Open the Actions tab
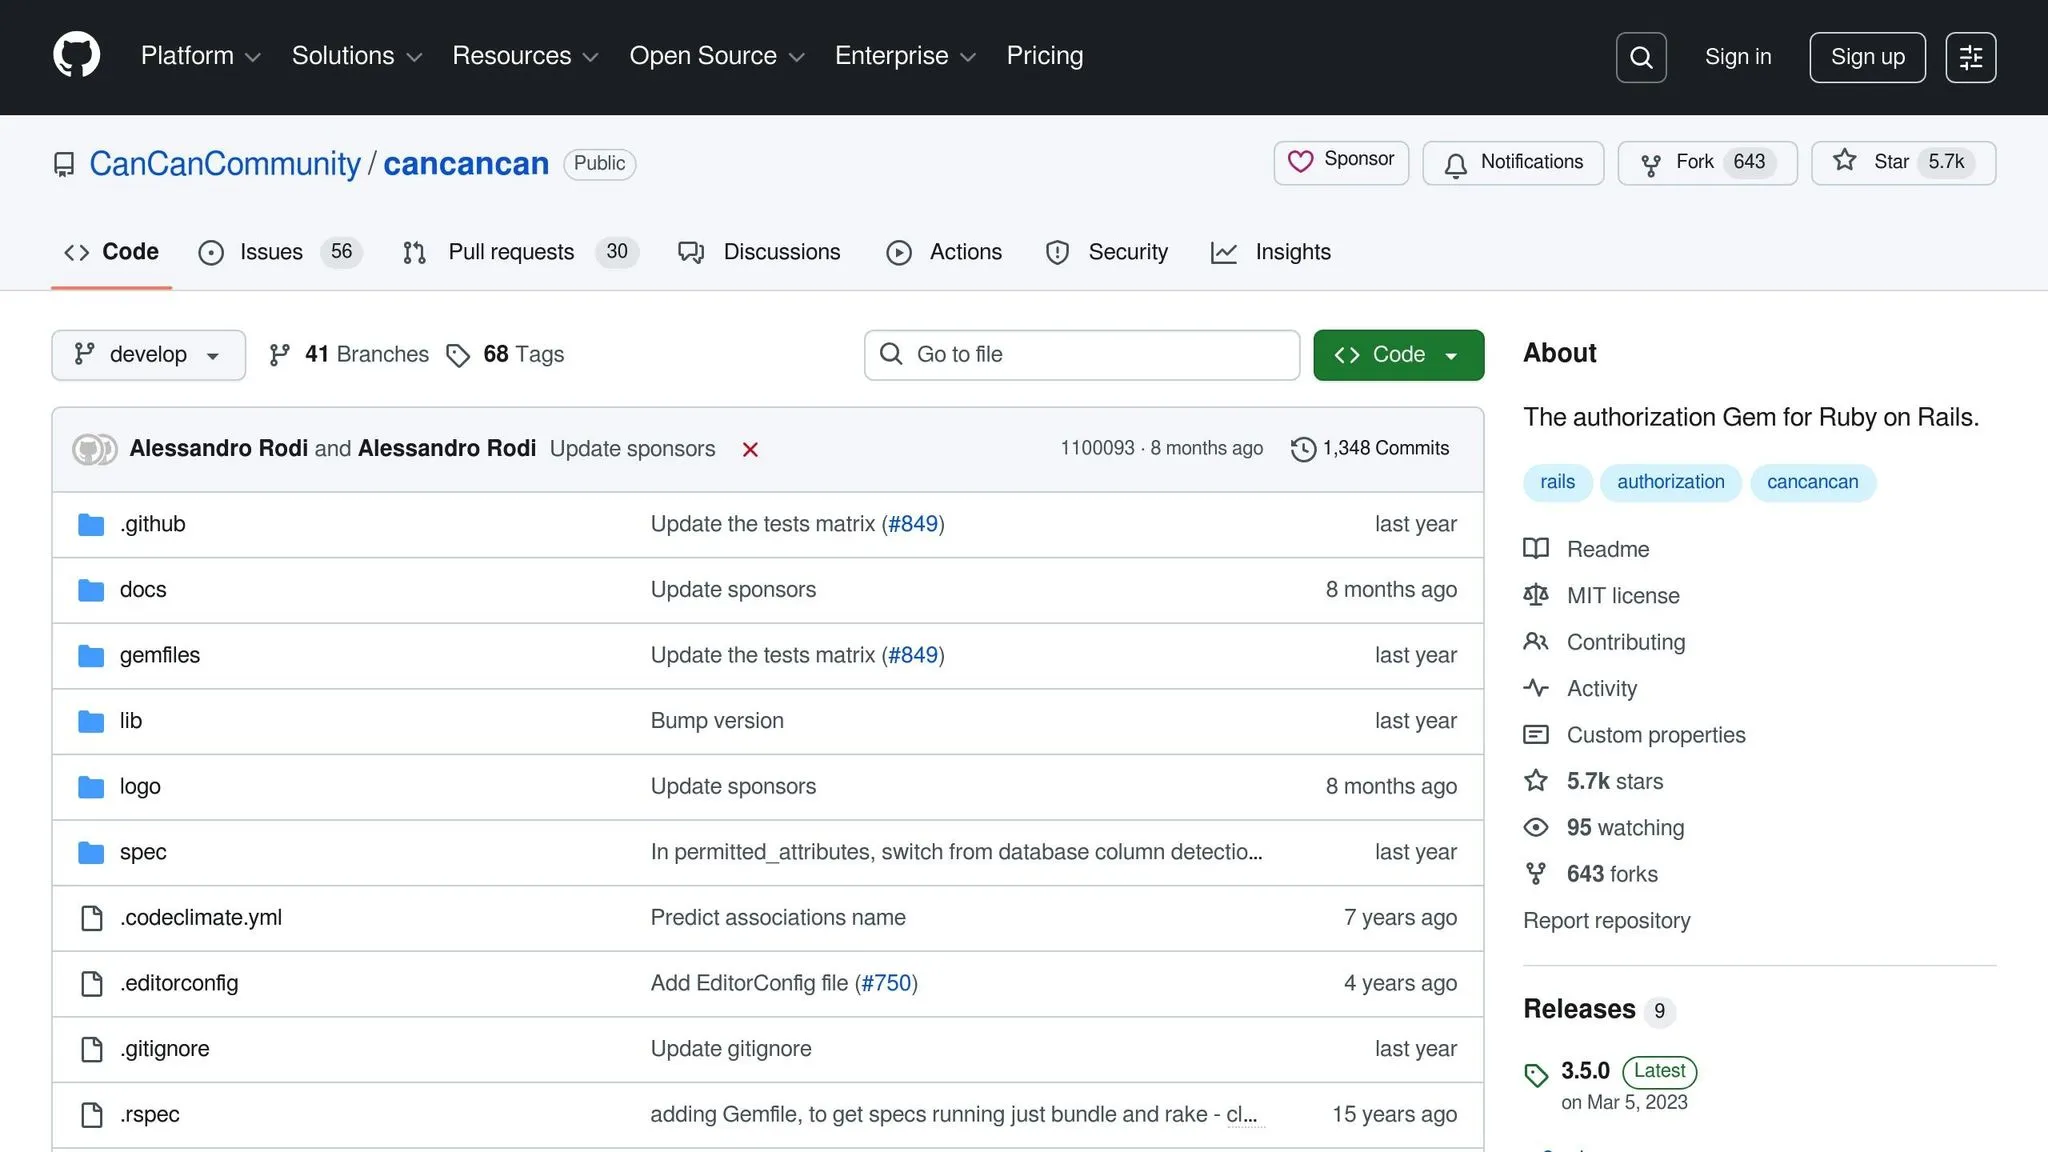The width and height of the screenshot is (2048, 1152). [944, 252]
